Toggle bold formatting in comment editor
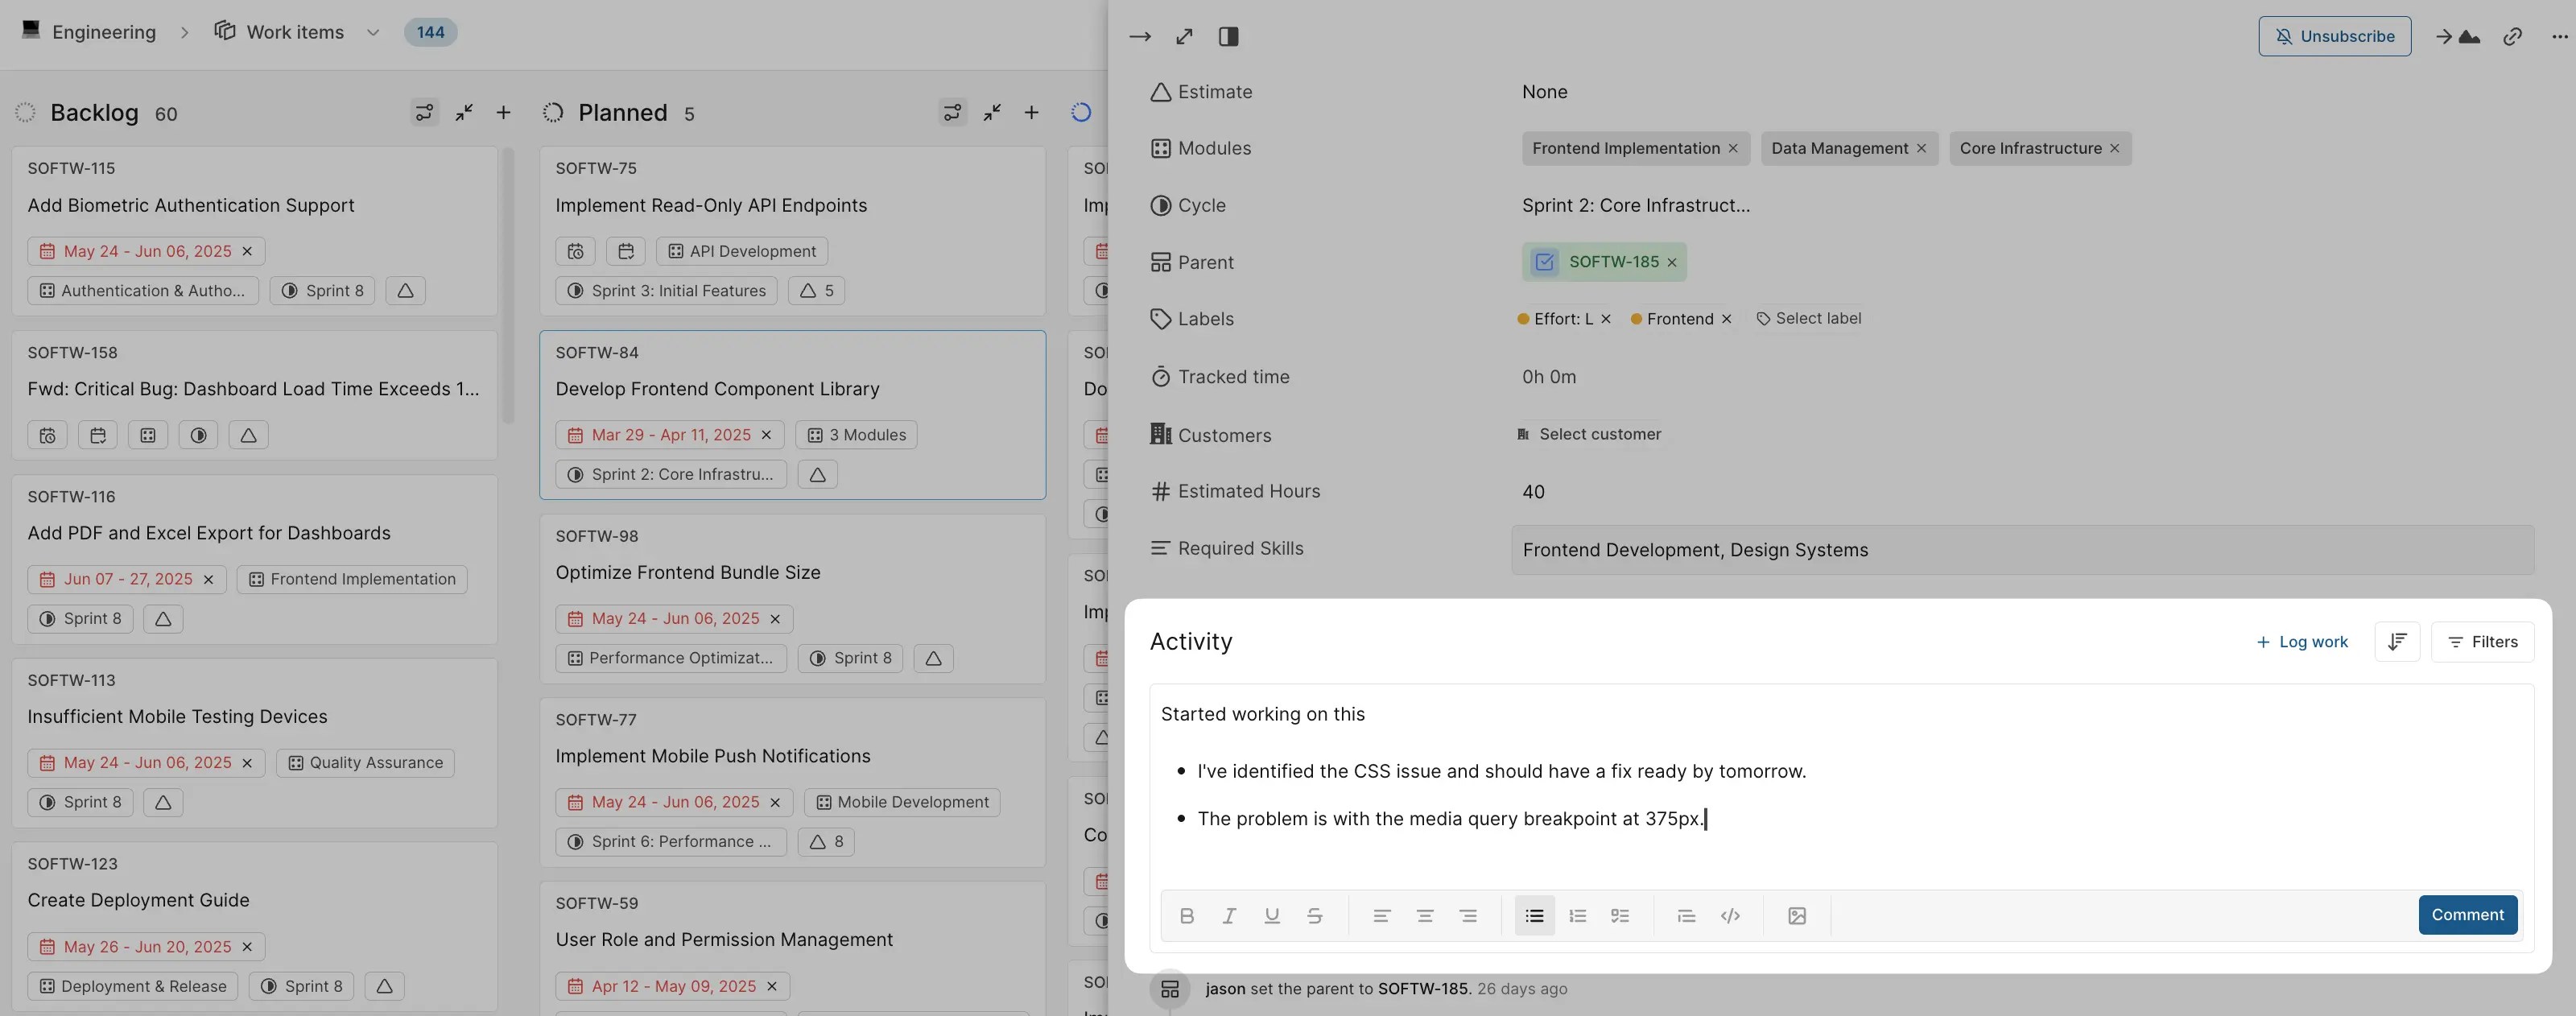This screenshot has height=1016, width=2576. 1186,916
